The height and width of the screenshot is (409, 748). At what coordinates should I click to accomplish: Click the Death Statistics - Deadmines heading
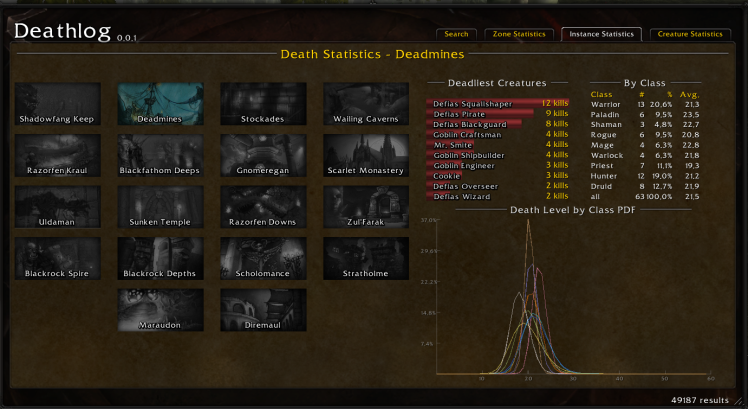[372, 54]
